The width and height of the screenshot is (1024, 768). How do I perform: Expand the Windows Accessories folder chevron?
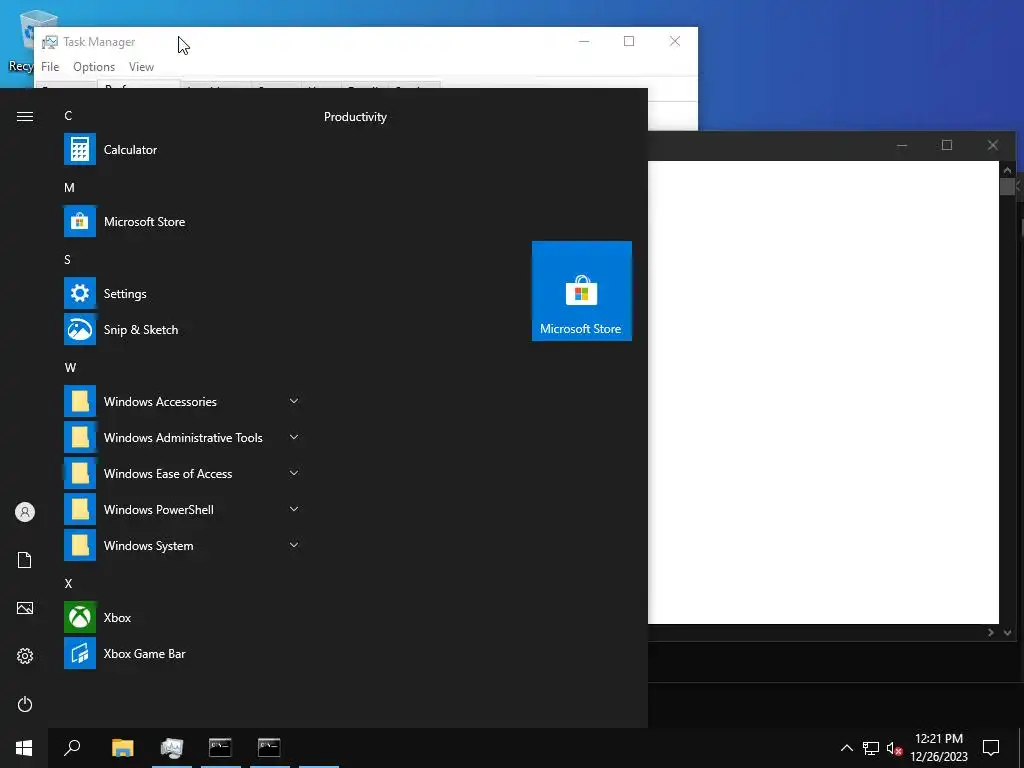pos(294,401)
